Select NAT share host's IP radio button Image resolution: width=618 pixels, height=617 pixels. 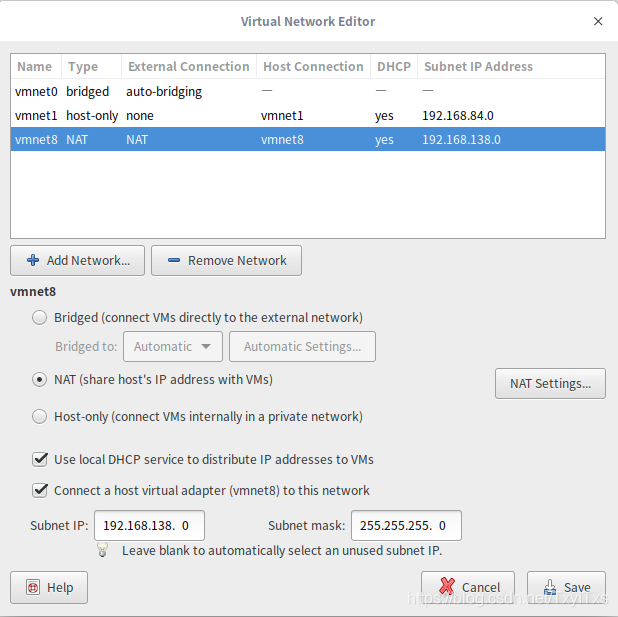(39, 380)
